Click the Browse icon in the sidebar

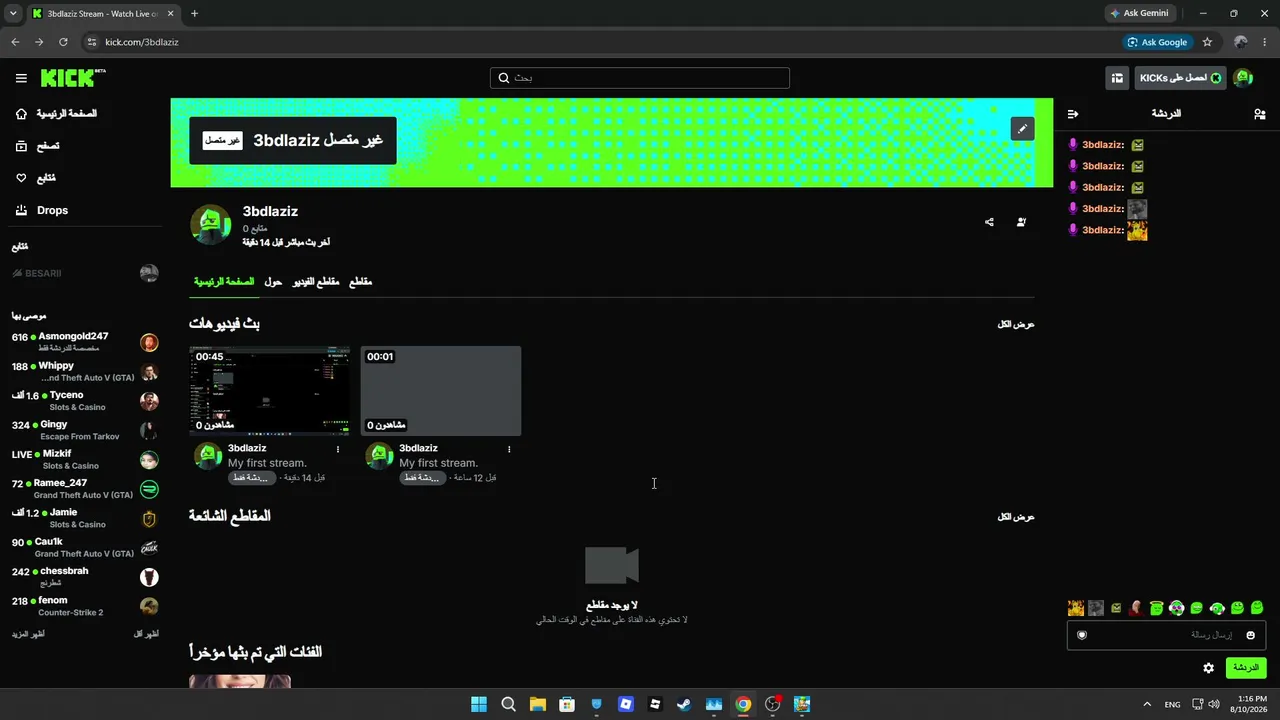(x=21, y=146)
